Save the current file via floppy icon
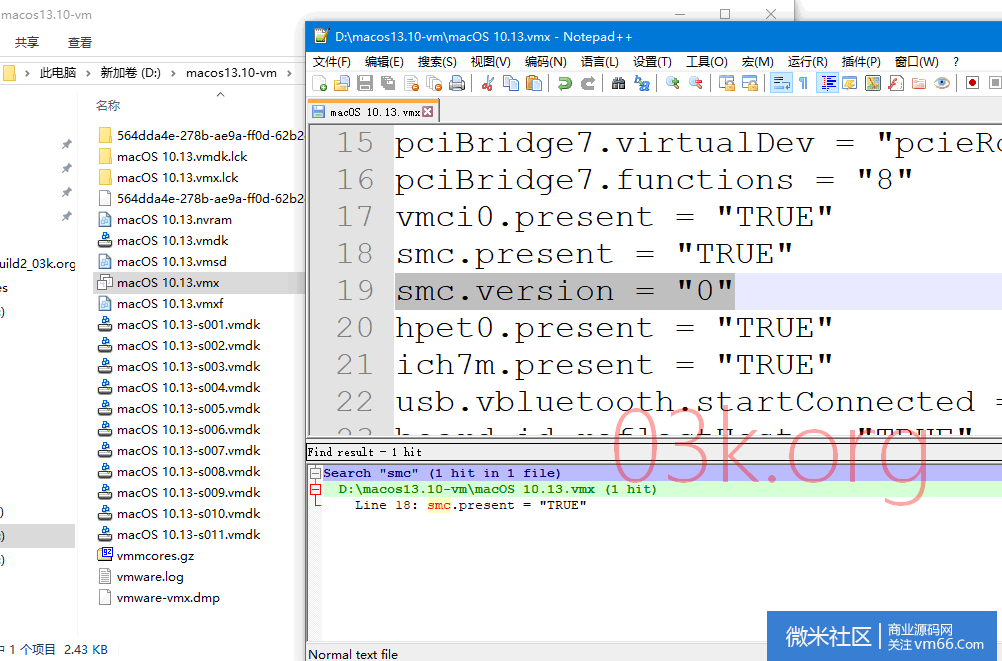The image size is (1002, 661). coord(365,83)
